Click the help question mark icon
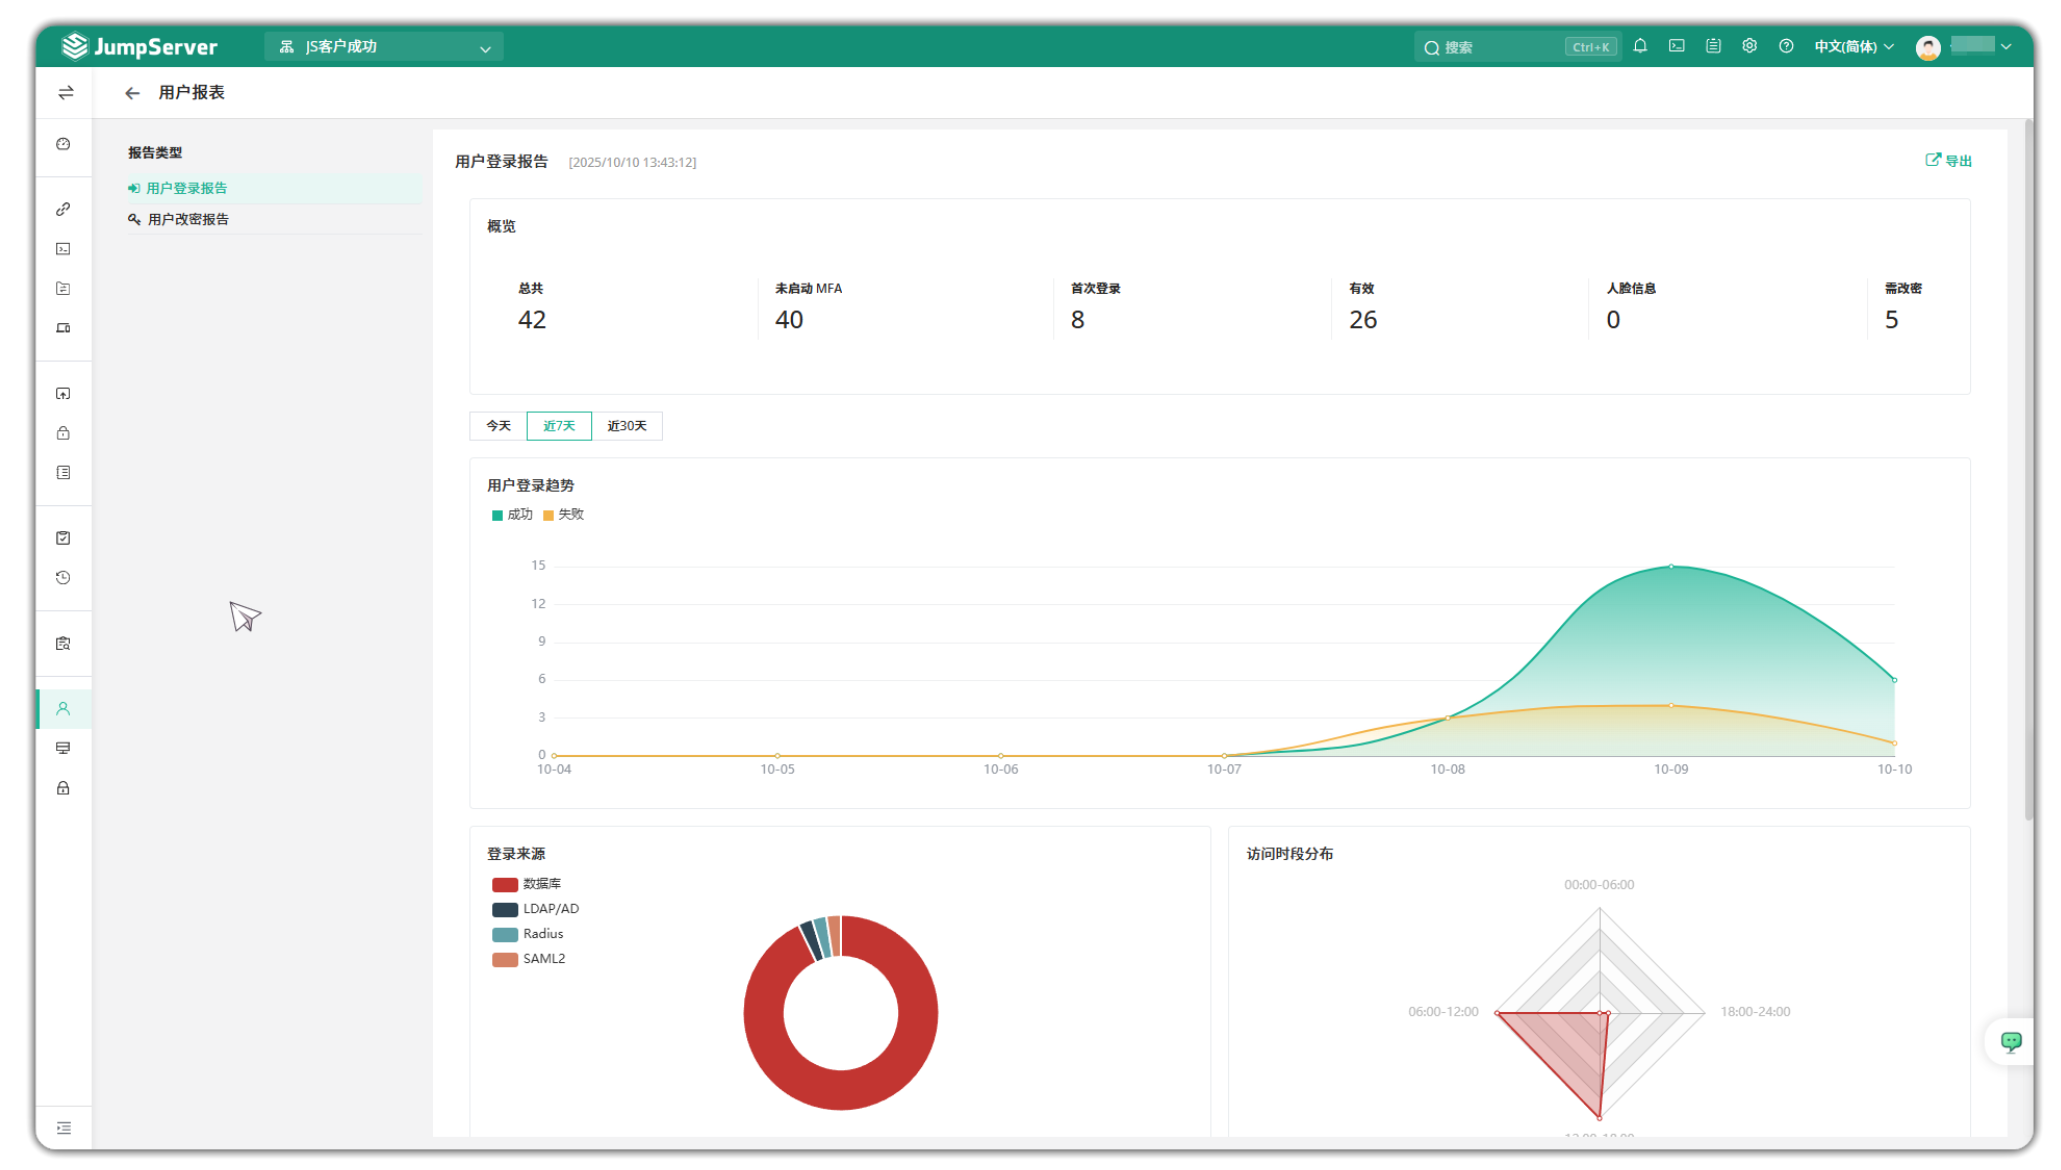 (x=1786, y=46)
